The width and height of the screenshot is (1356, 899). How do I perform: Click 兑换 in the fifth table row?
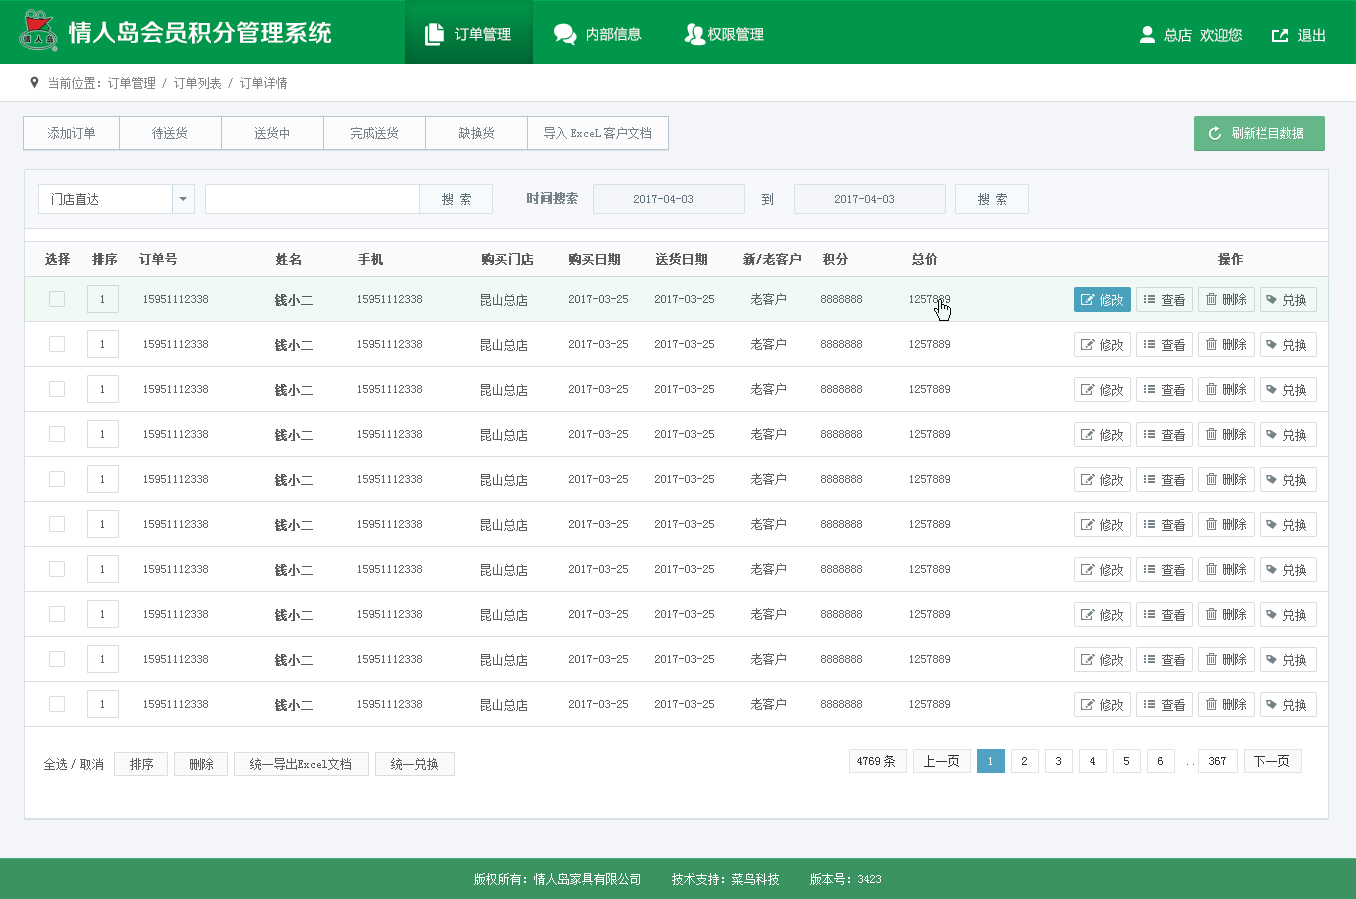pyautogui.click(x=1288, y=480)
